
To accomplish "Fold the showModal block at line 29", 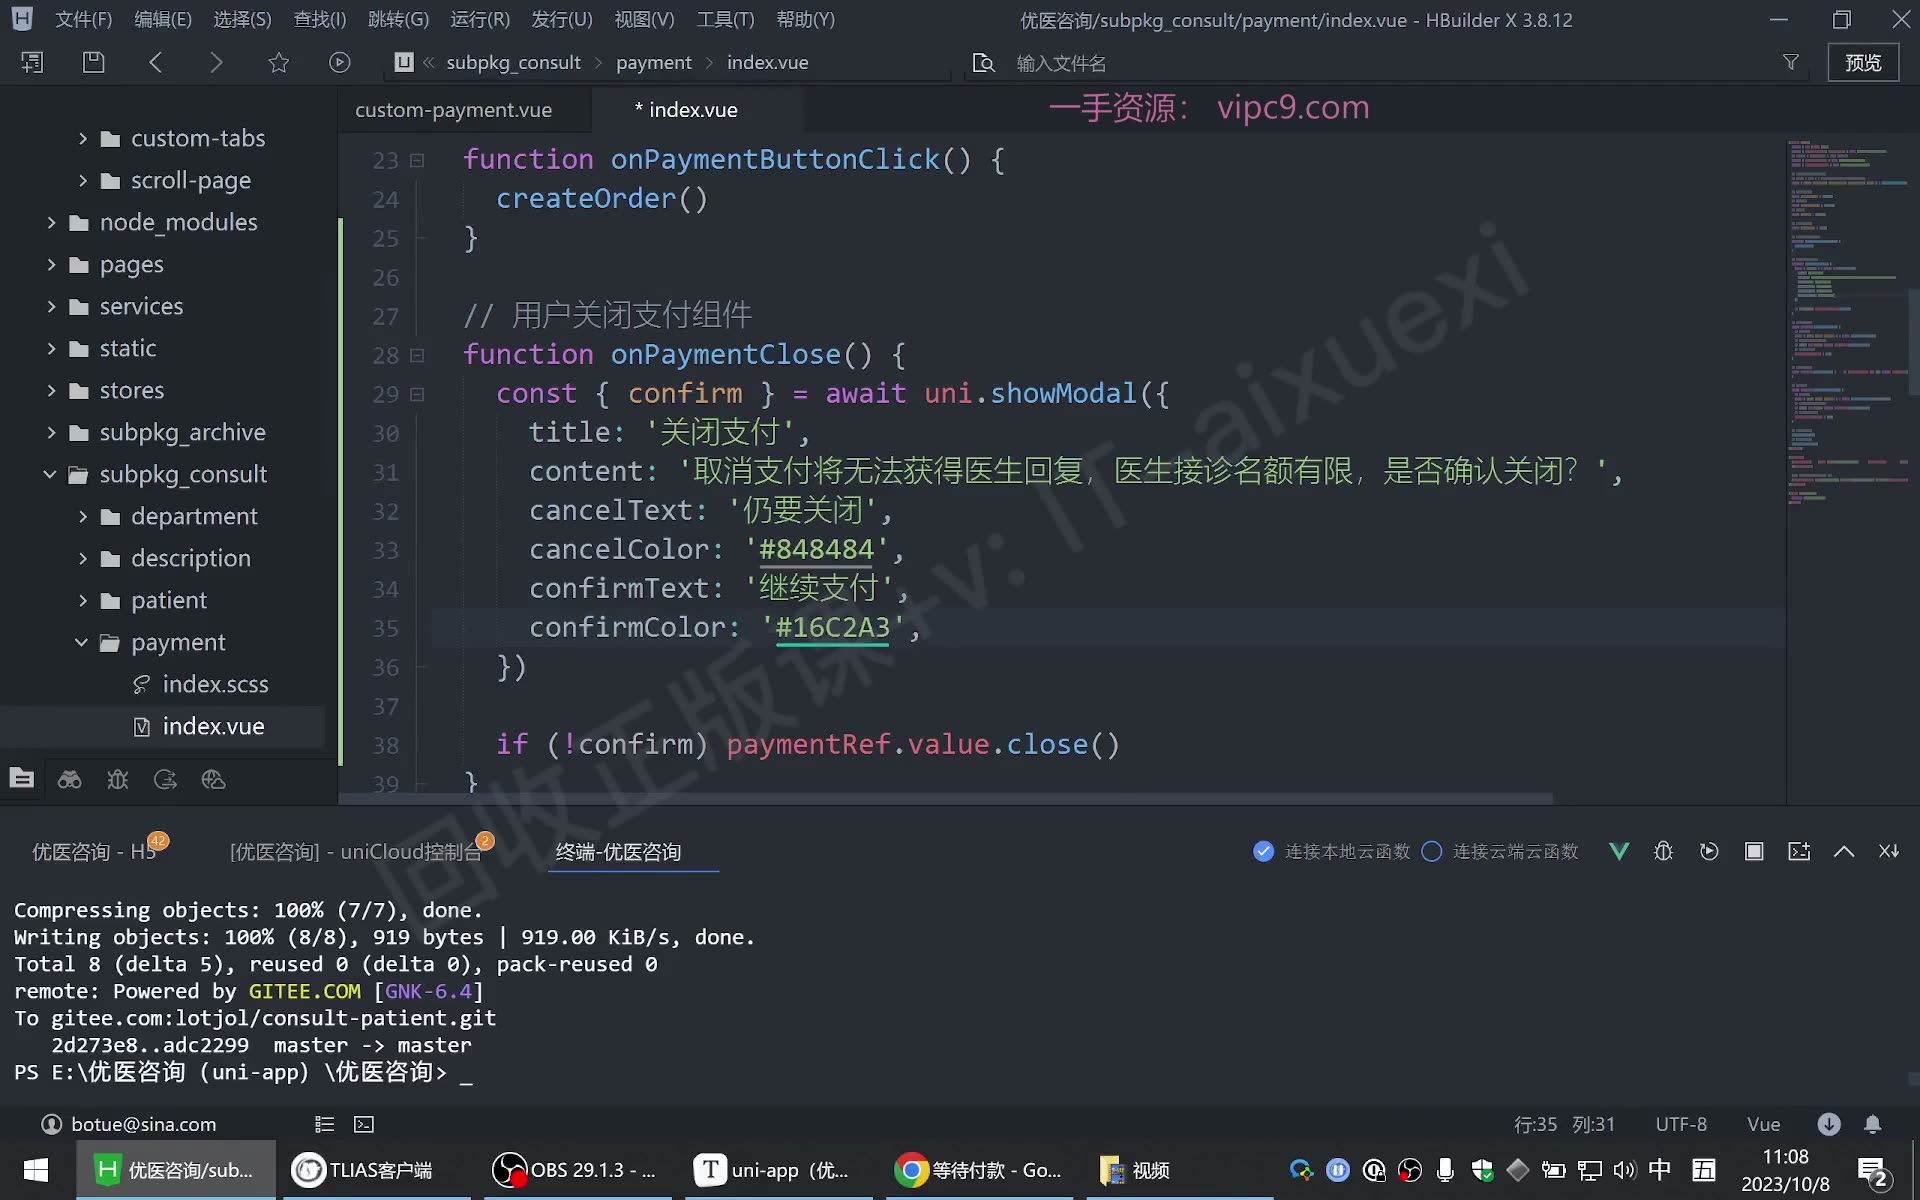I will [417, 394].
